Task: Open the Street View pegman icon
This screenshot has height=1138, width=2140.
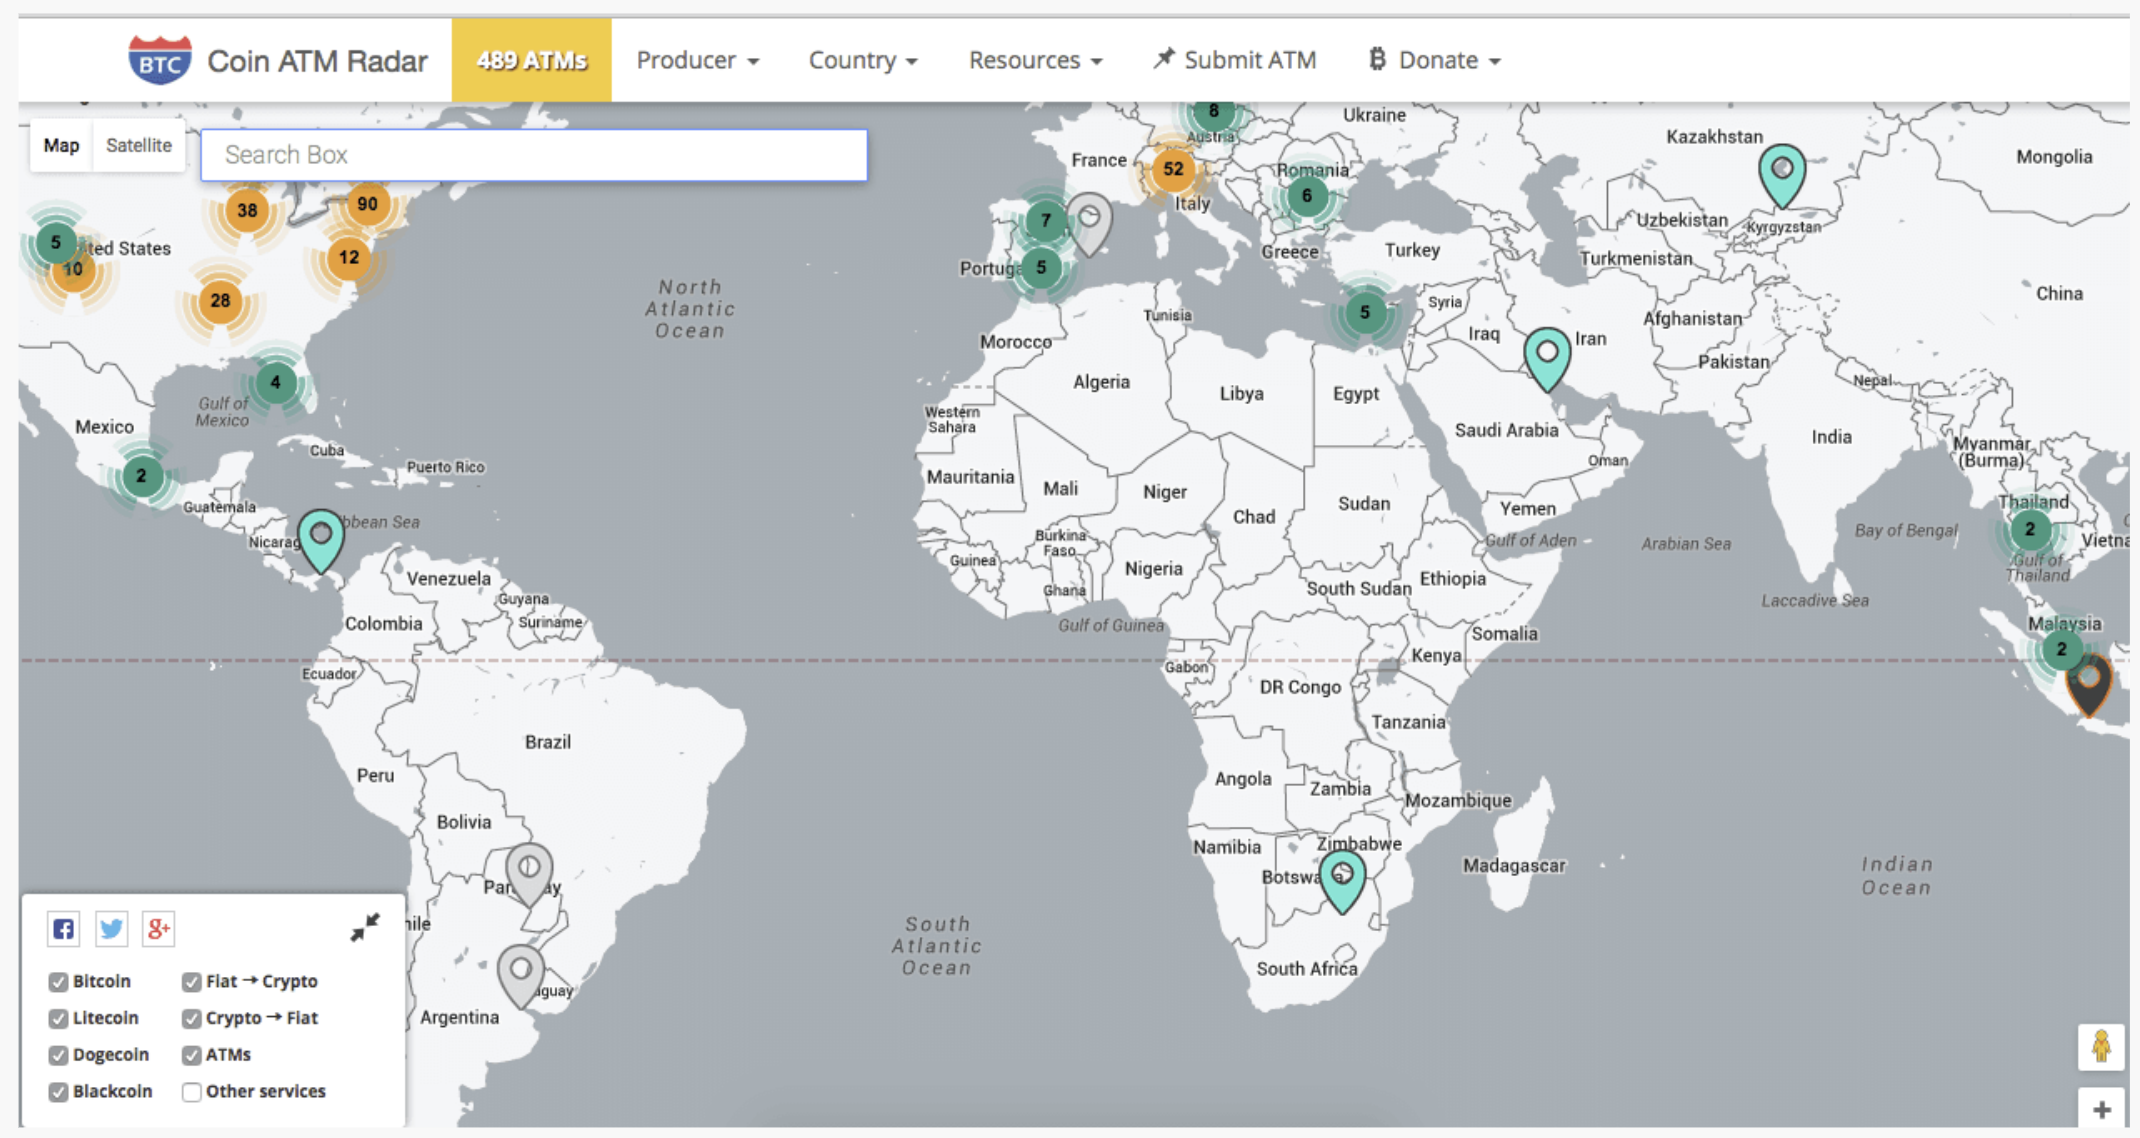Action: click(2101, 1047)
